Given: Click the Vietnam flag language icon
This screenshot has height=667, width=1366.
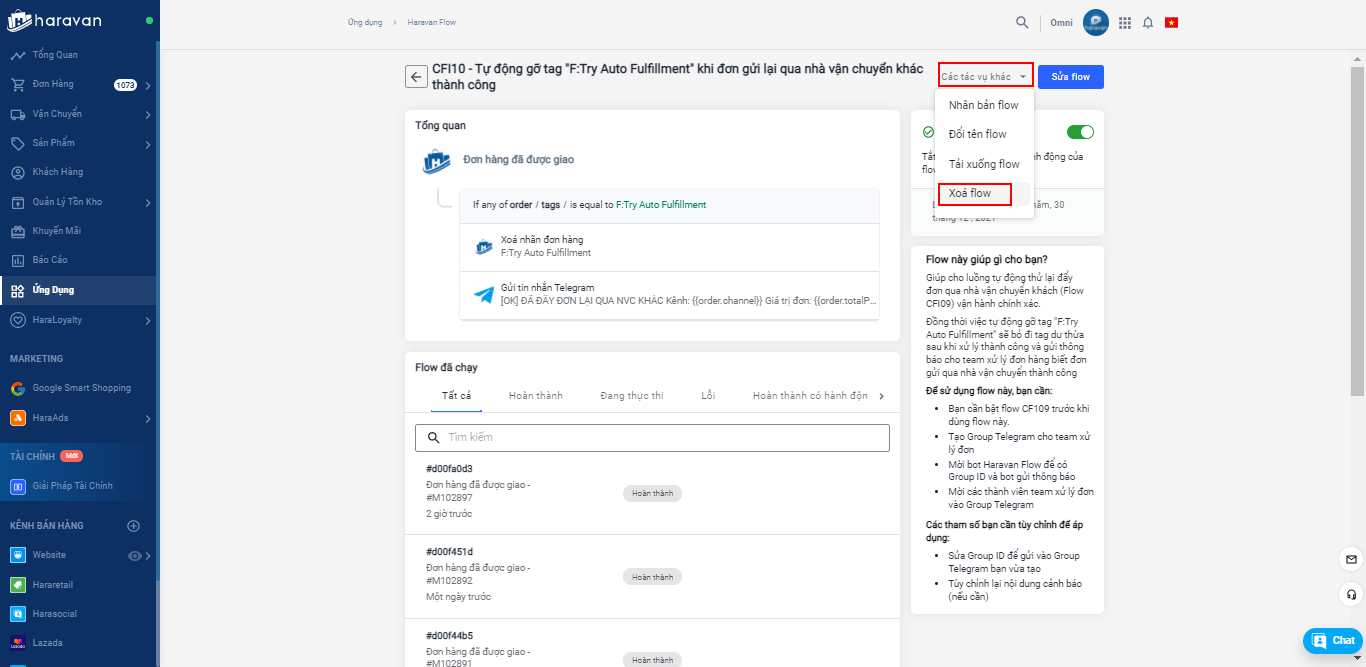Looking at the screenshot, I should click(x=1171, y=22).
